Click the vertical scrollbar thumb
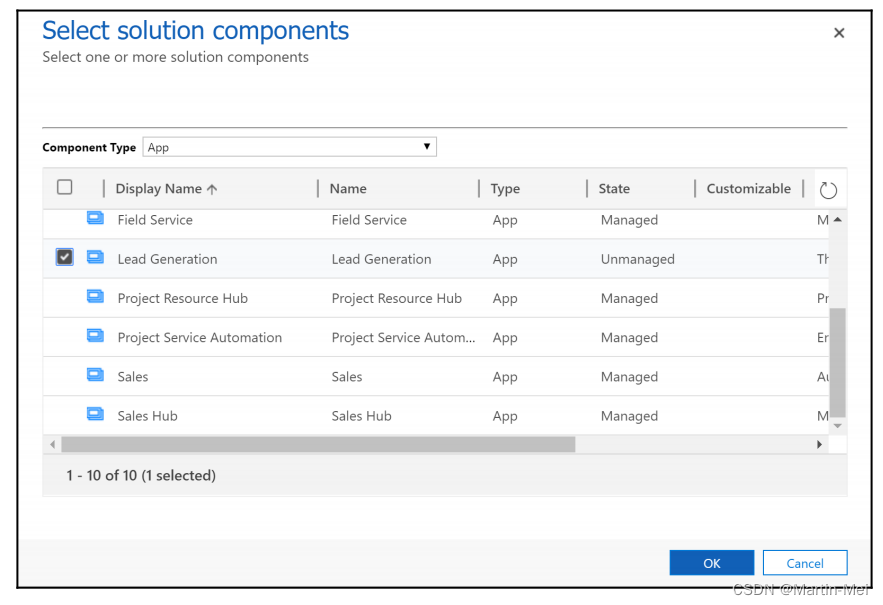This screenshot has width=883, height=605. tap(837, 362)
